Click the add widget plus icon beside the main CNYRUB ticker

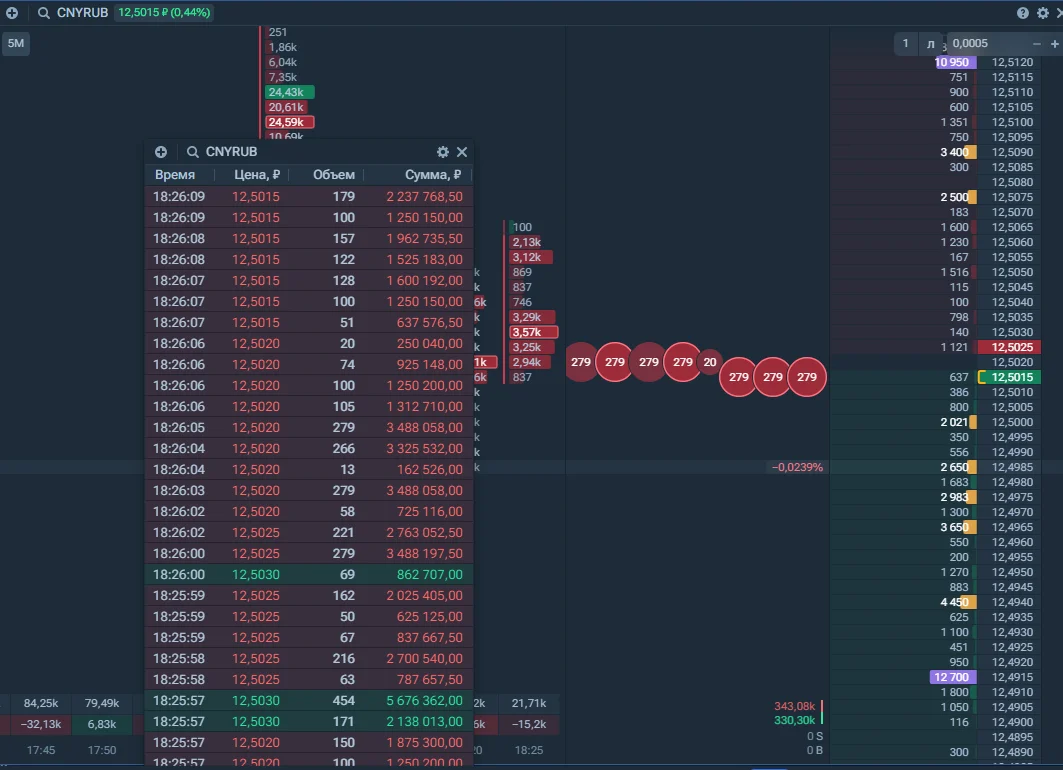12,13
